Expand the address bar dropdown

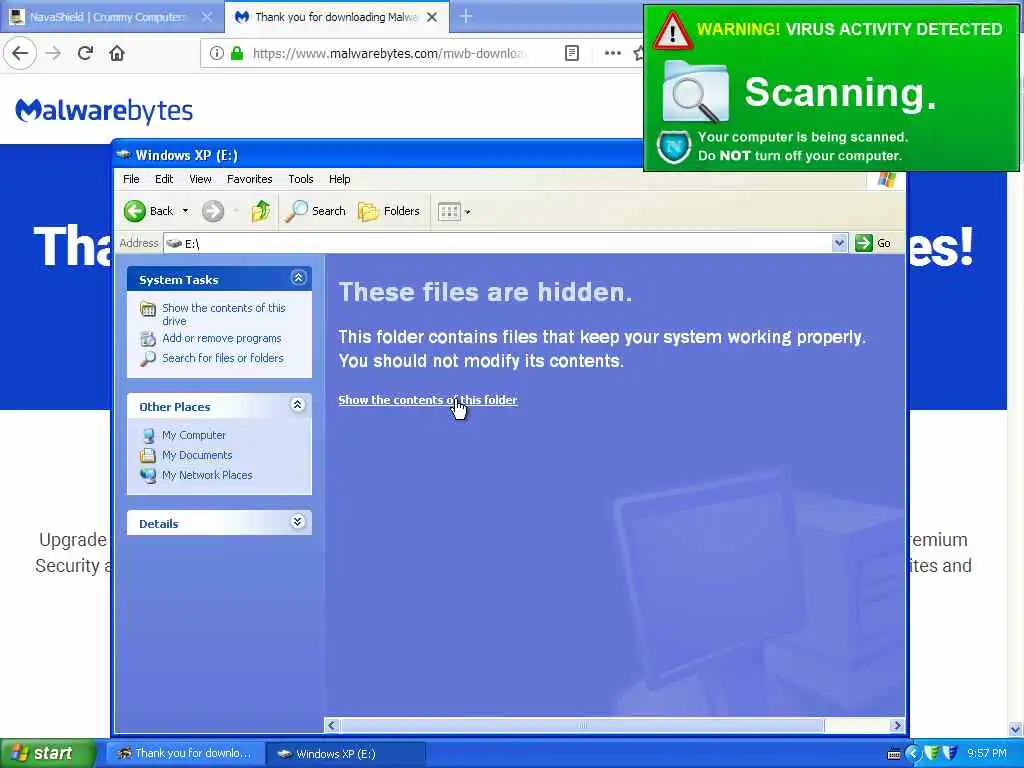(840, 244)
